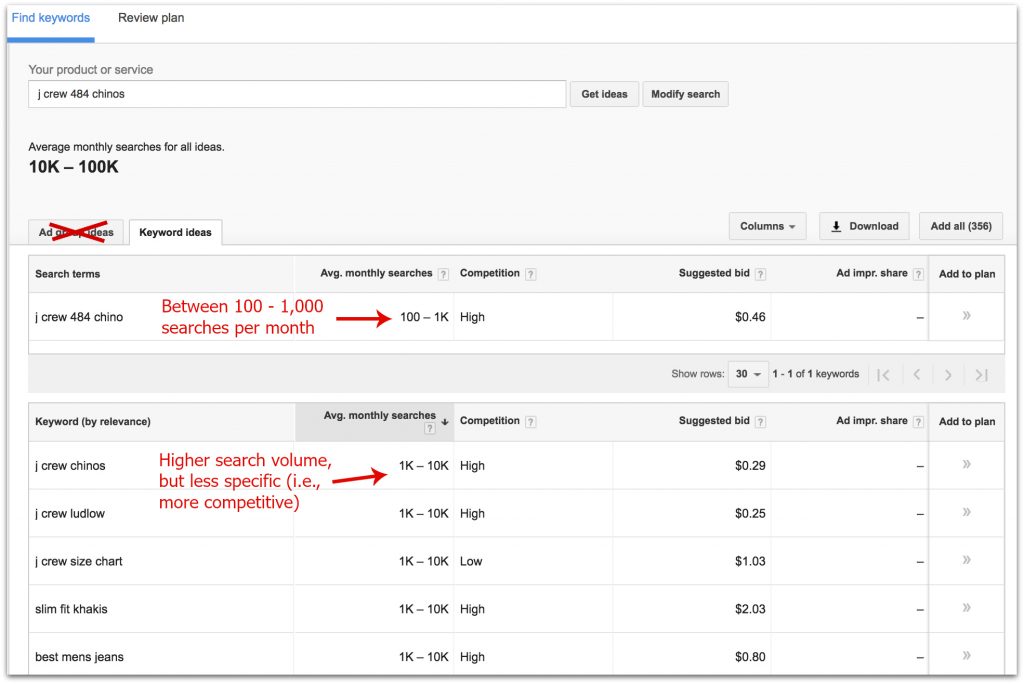
Task: Open help for keyword table Suggested bid
Action: pos(760,422)
